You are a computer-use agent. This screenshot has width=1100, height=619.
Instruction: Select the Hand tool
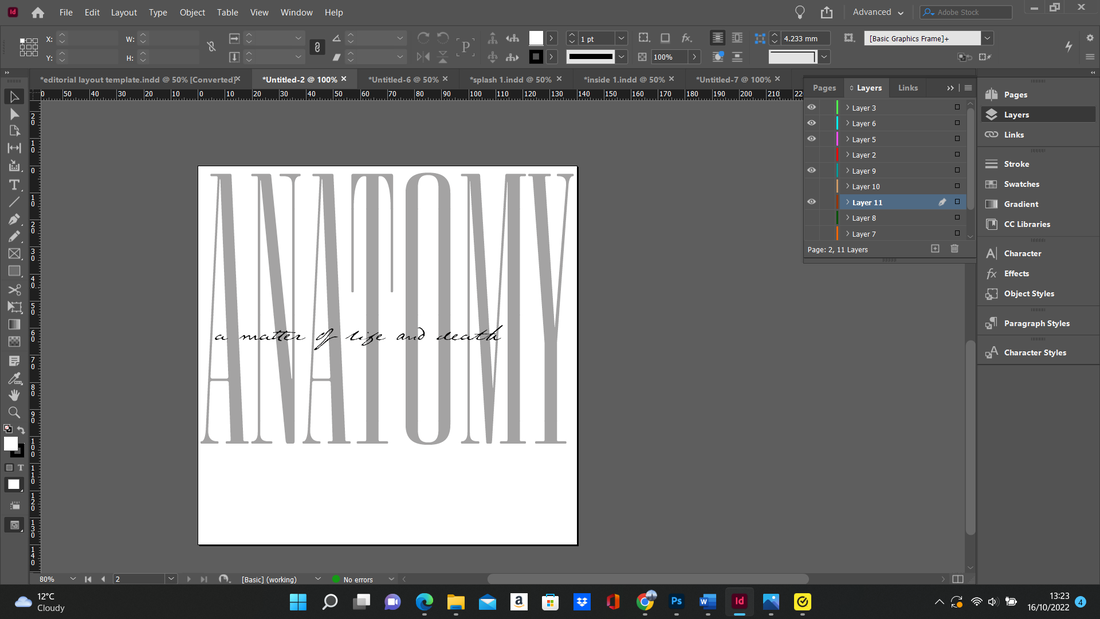[x=14, y=395]
